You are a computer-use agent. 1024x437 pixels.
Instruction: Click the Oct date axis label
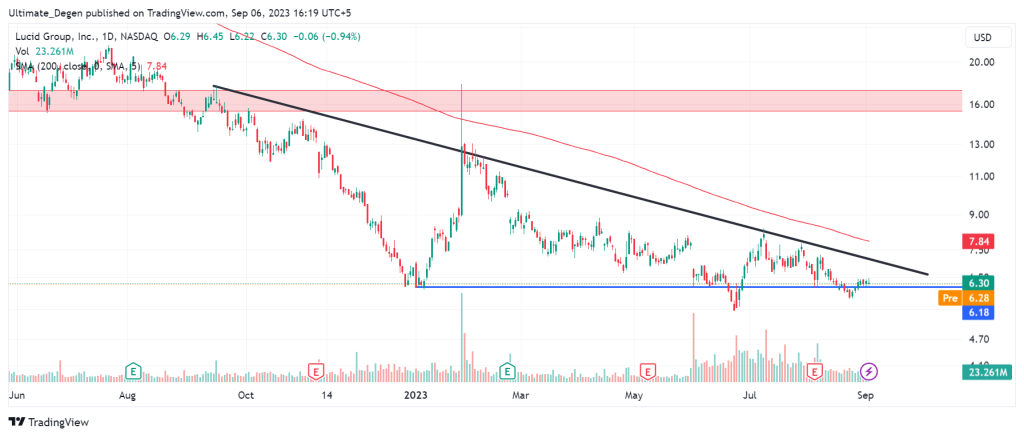[x=246, y=395]
